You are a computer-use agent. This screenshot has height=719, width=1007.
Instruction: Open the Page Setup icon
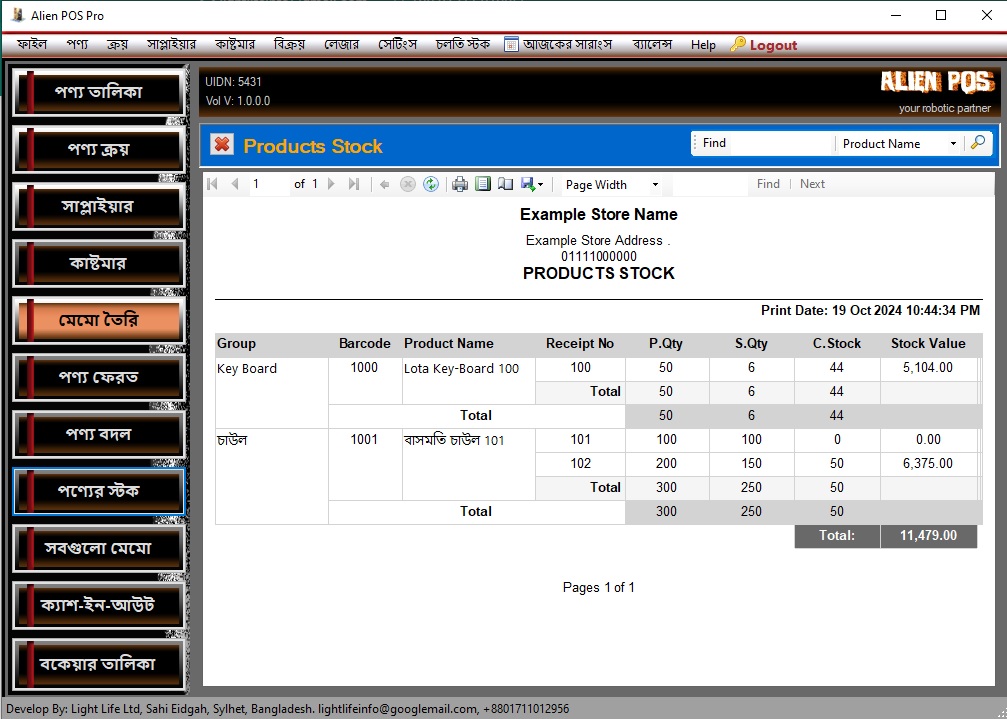pos(506,184)
